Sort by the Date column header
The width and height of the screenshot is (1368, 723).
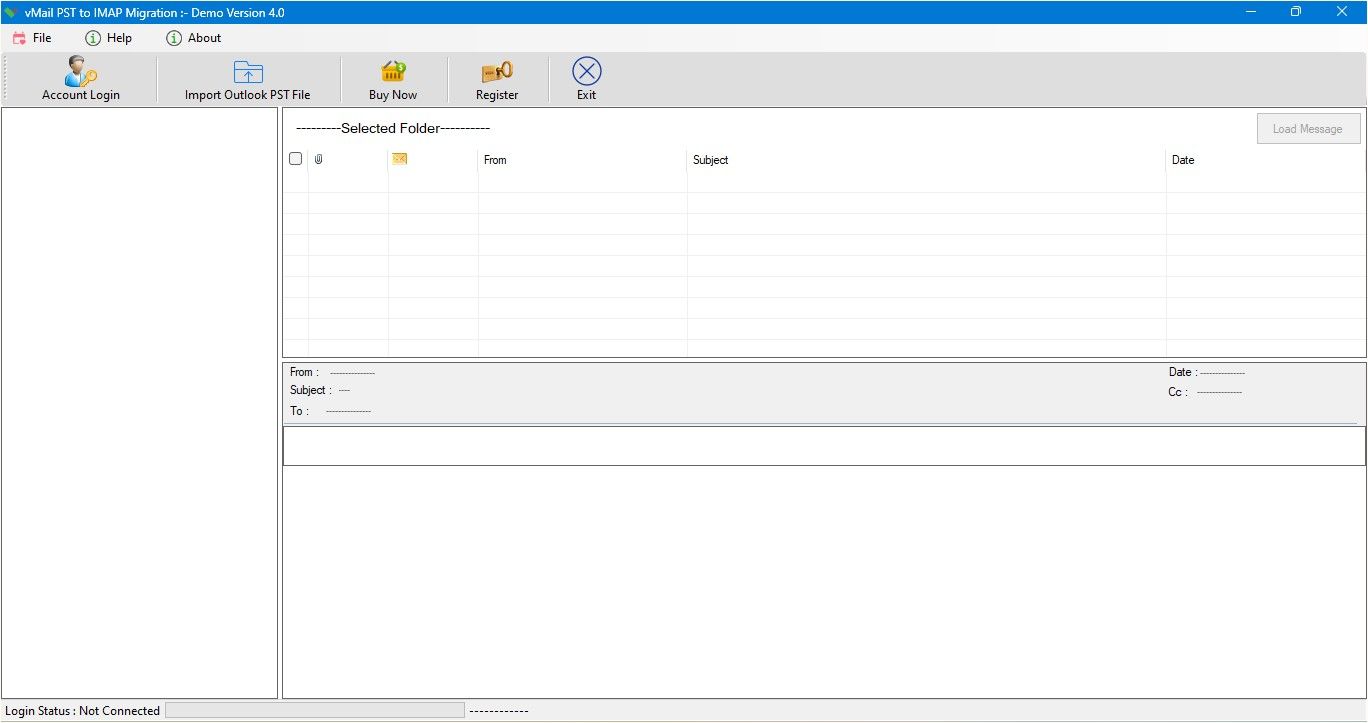(x=1265, y=160)
